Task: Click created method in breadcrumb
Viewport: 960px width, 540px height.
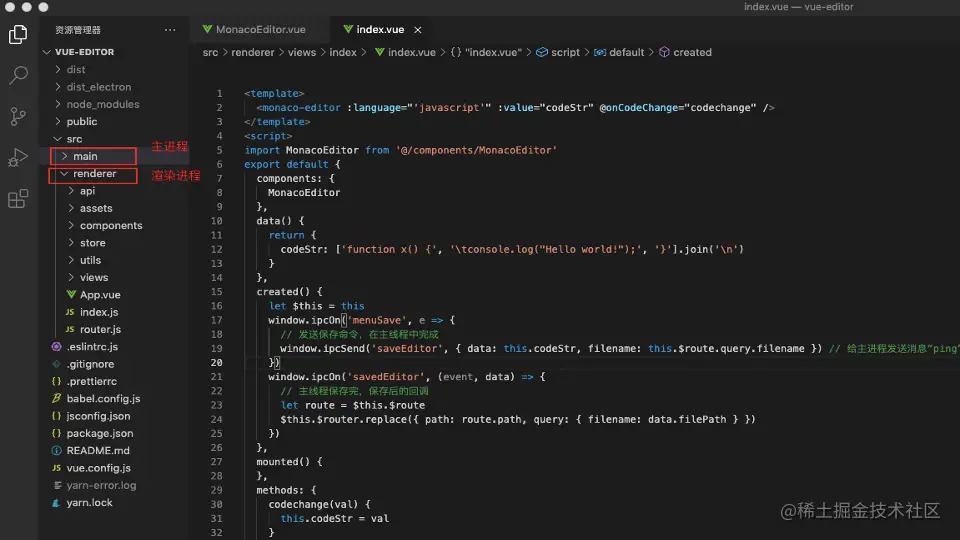Action: (x=686, y=52)
